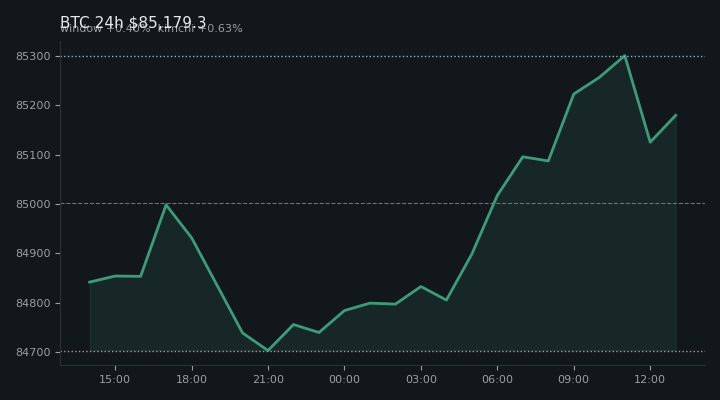Image resolution: width=720 pixels, height=400 pixels.
Task: Click the 18:00 time axis label
Action: click(x=191, y=379)
